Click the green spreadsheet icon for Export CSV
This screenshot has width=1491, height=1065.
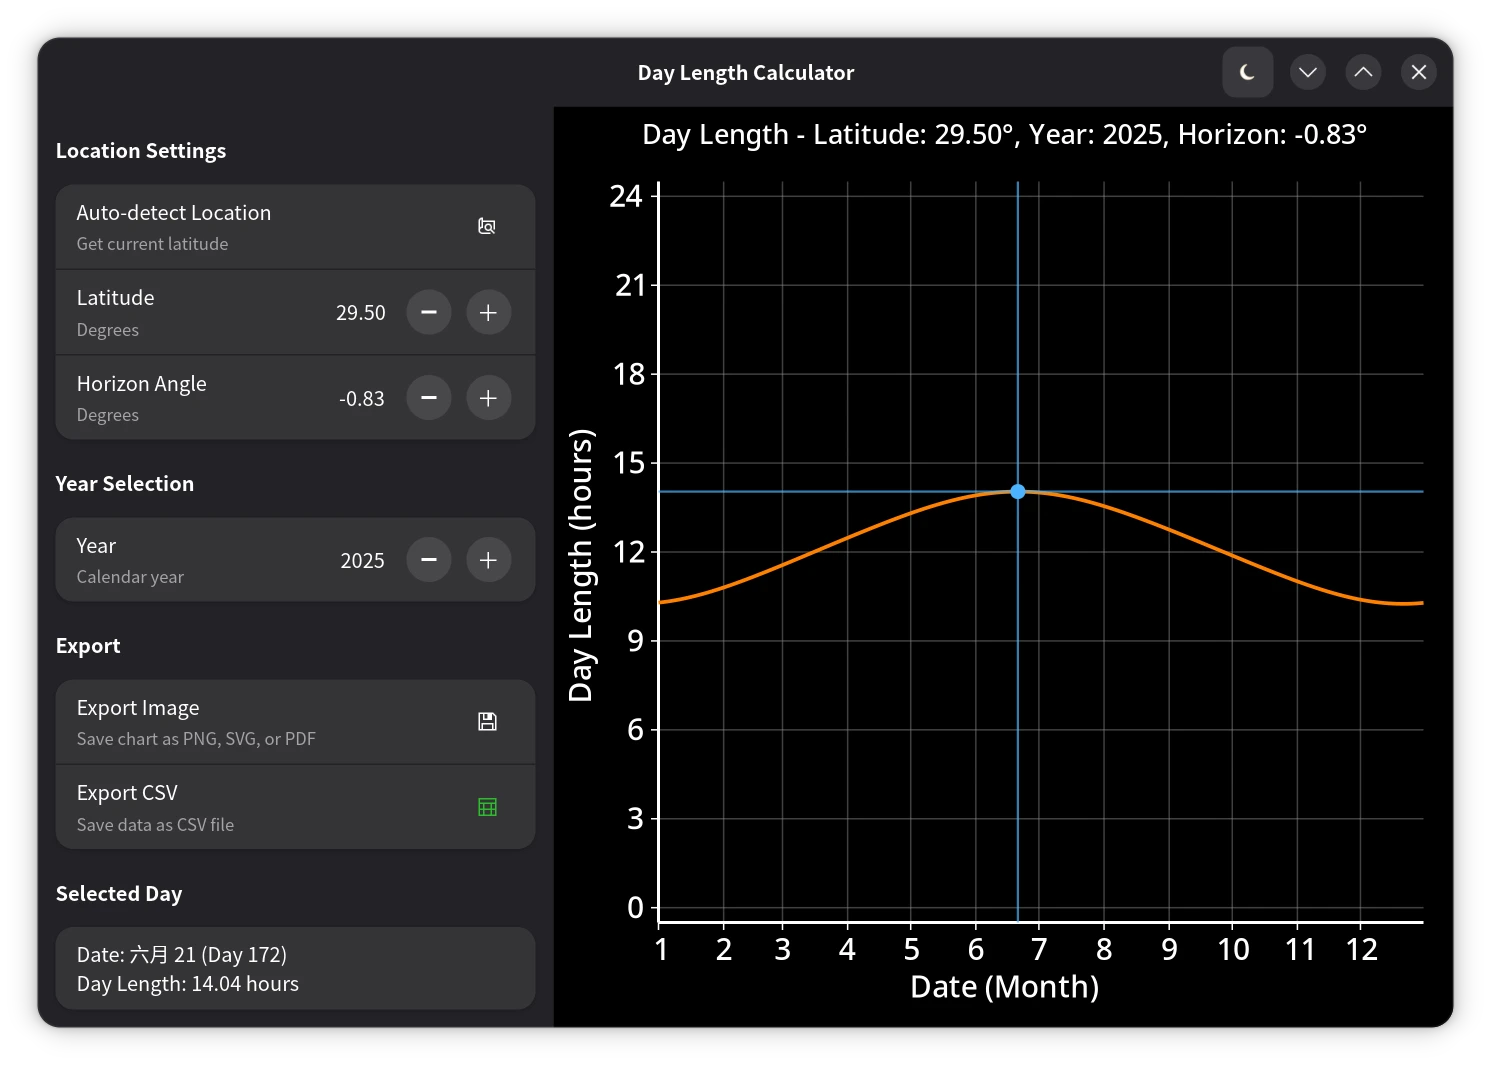tap(487, 807)
